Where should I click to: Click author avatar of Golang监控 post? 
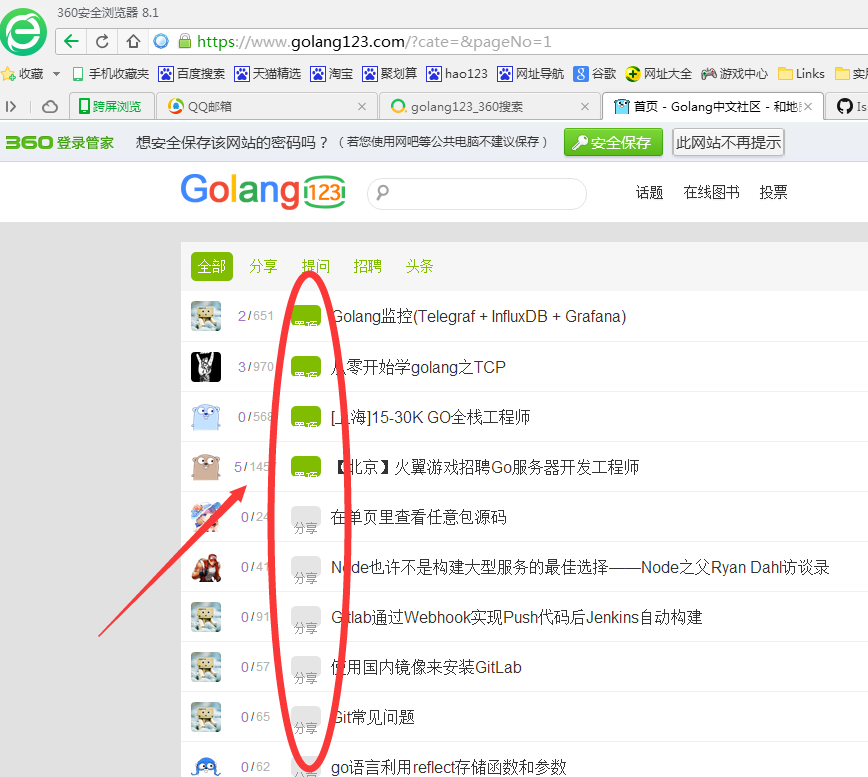click(206, 316)
